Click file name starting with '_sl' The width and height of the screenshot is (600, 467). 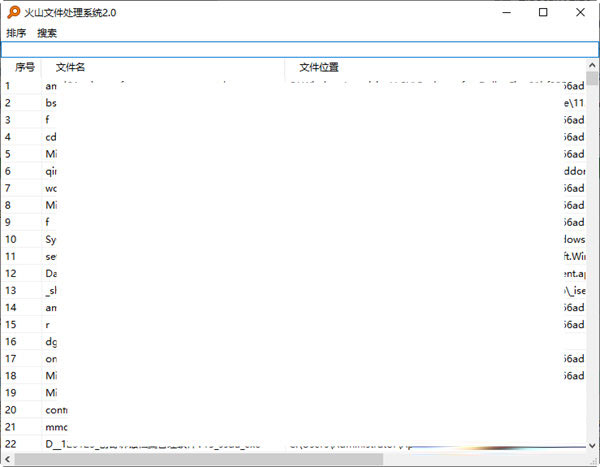(51, 291)
